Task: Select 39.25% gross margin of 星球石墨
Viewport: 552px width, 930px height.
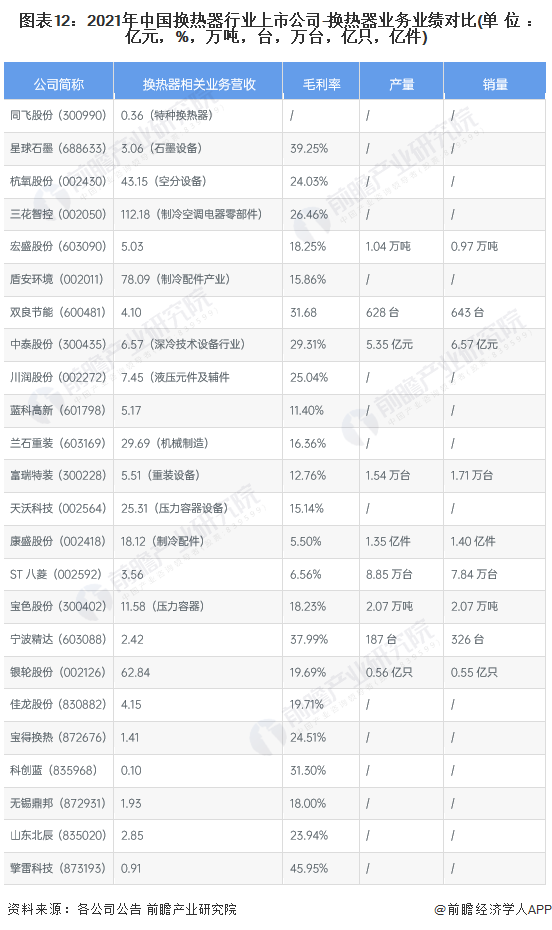Action: (x=309, y=148)
